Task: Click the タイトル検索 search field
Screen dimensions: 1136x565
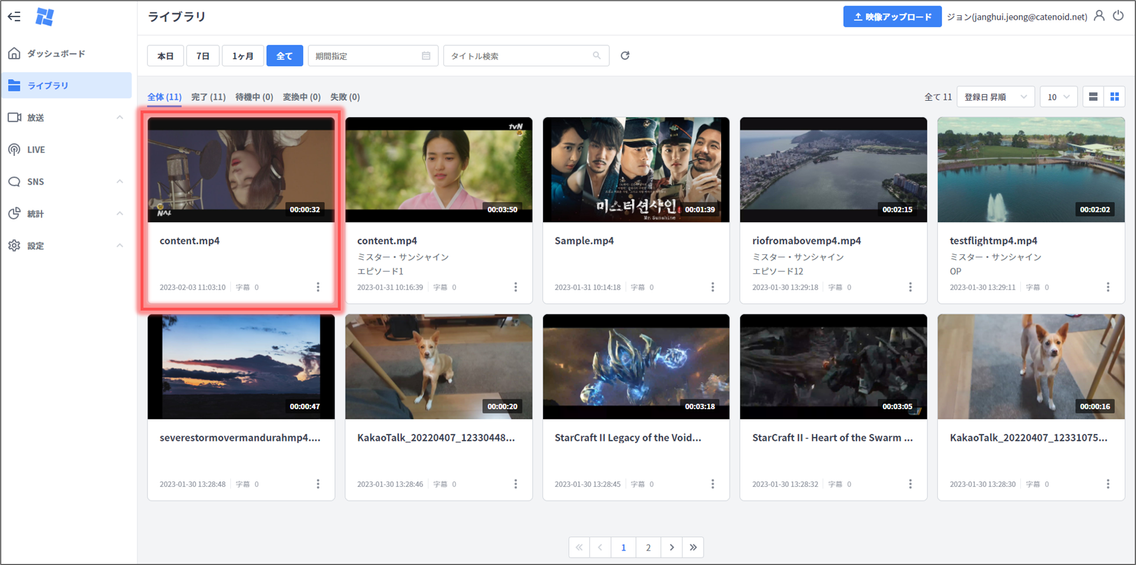Action: click(520, 56)
